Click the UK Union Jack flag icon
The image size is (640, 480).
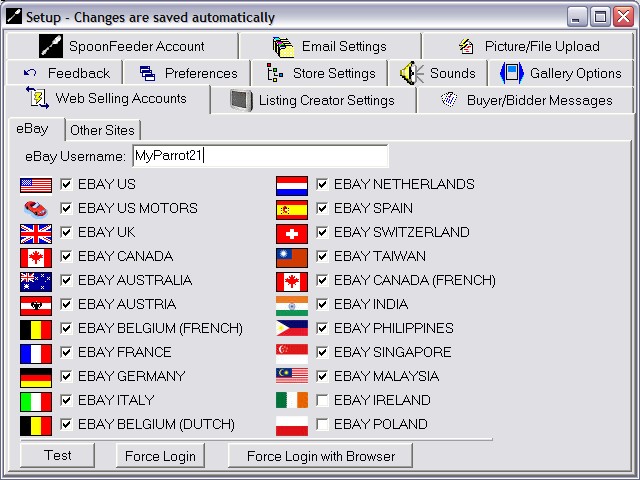(x=36, y=233)
